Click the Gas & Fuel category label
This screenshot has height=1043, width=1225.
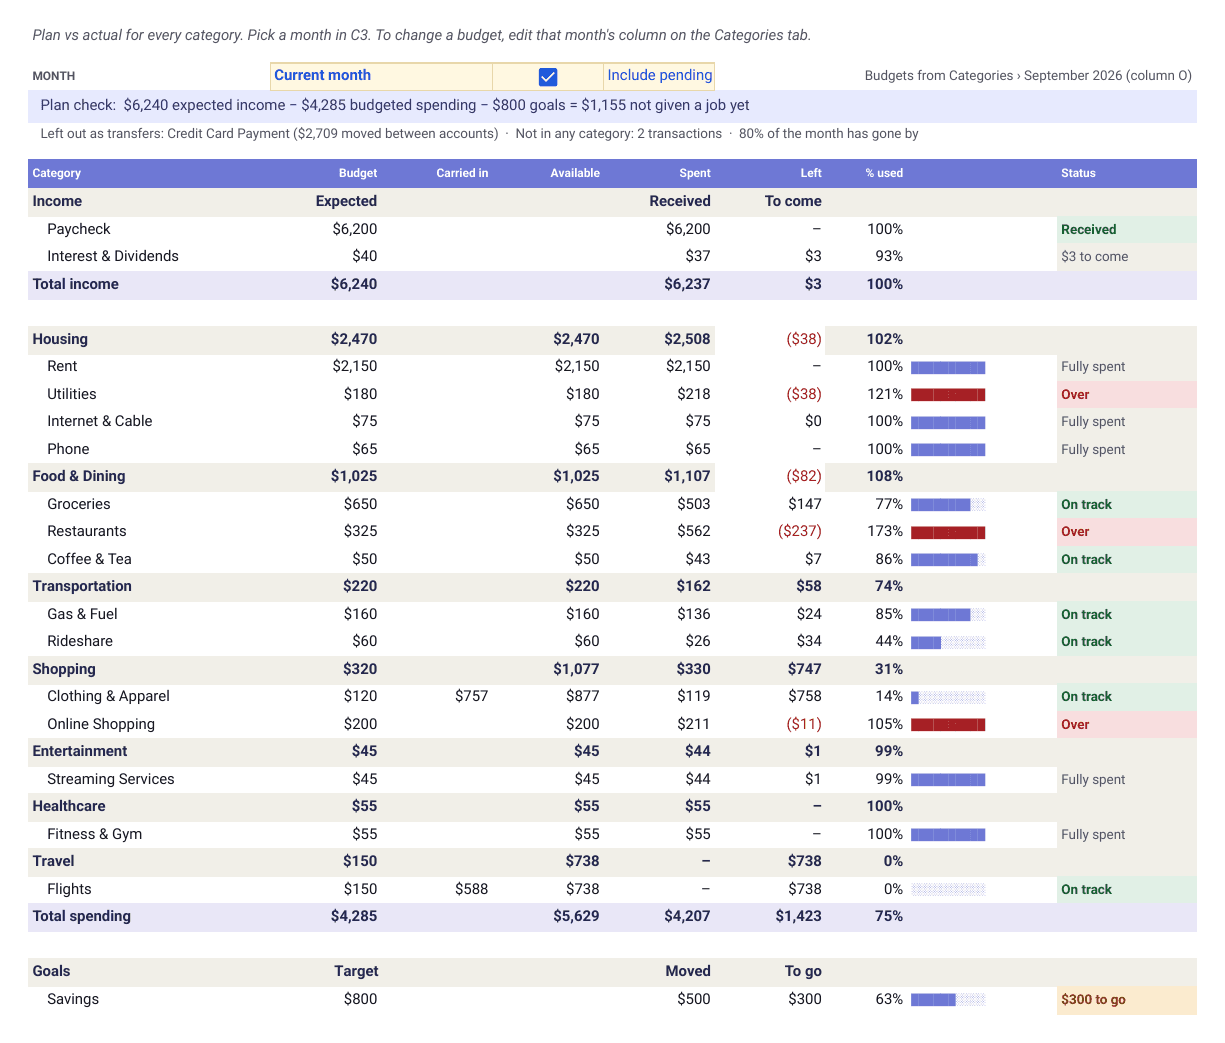[82, 614]
